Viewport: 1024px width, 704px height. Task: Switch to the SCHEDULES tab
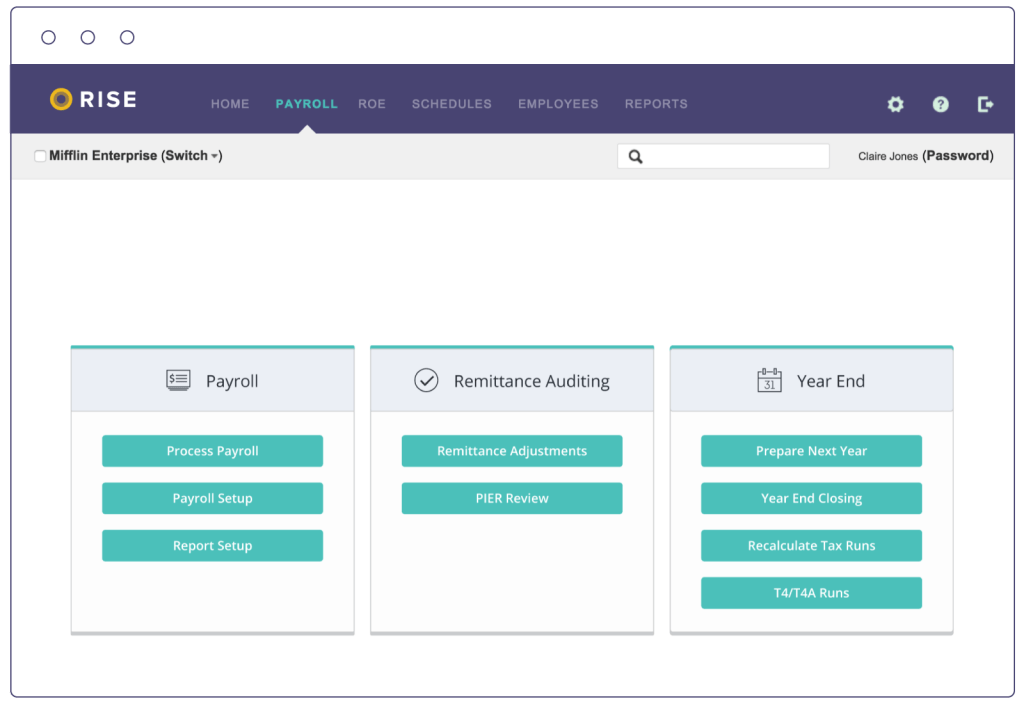[x=451, y=104]
